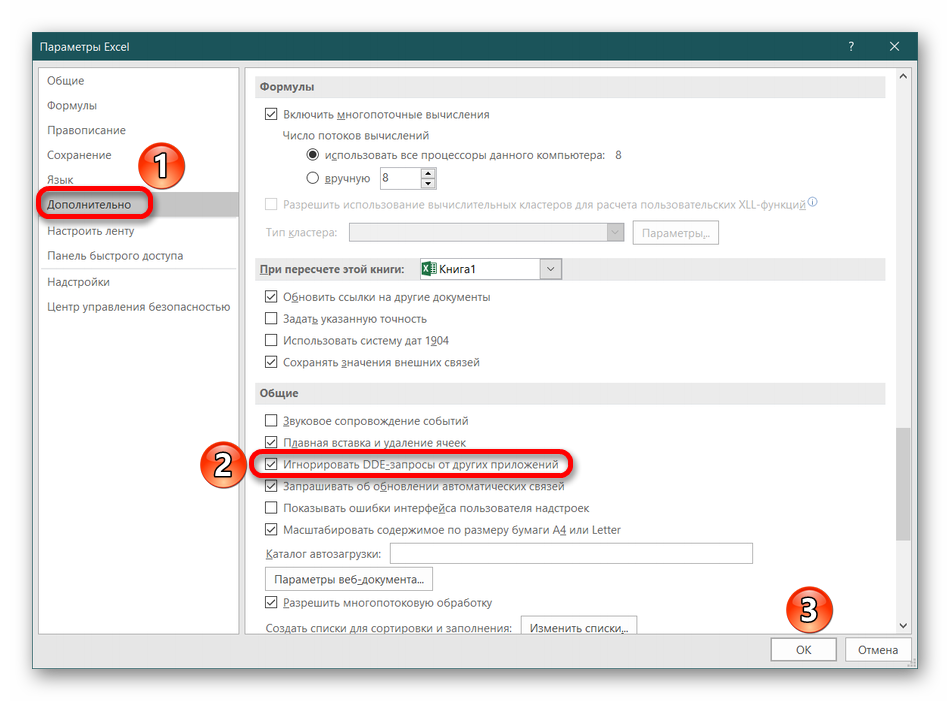950x701 pixels.
Task: Click the info icon beside XLL-функций
Action: [x=812, y=202]
